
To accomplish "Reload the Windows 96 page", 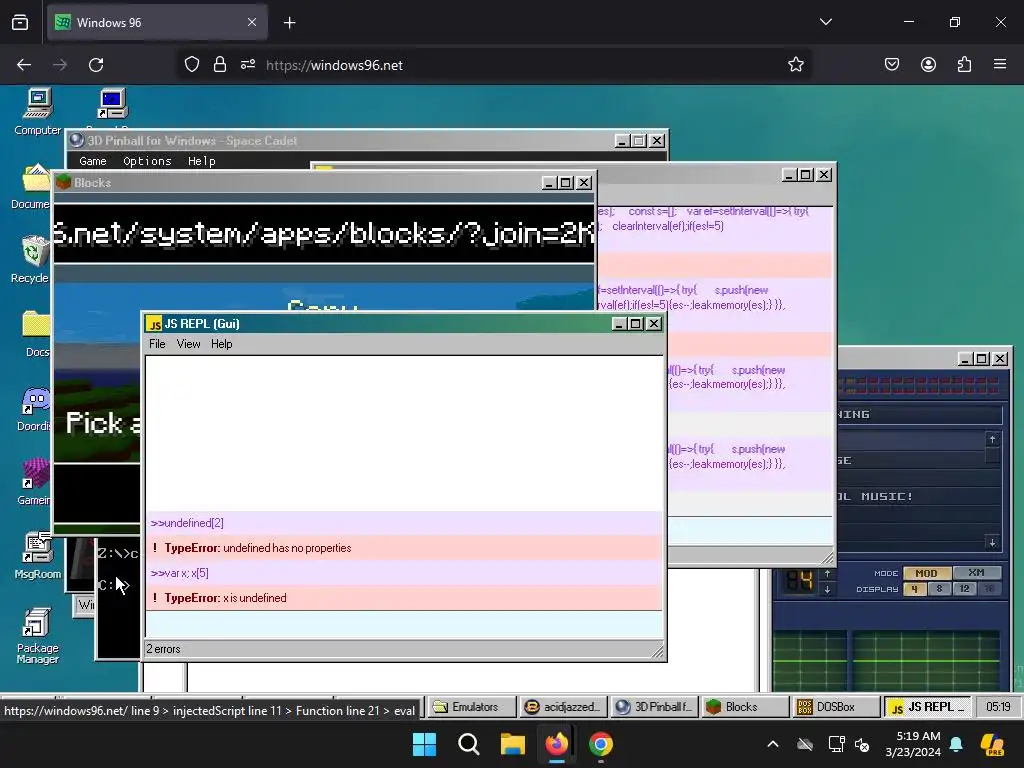I will 96,65.
